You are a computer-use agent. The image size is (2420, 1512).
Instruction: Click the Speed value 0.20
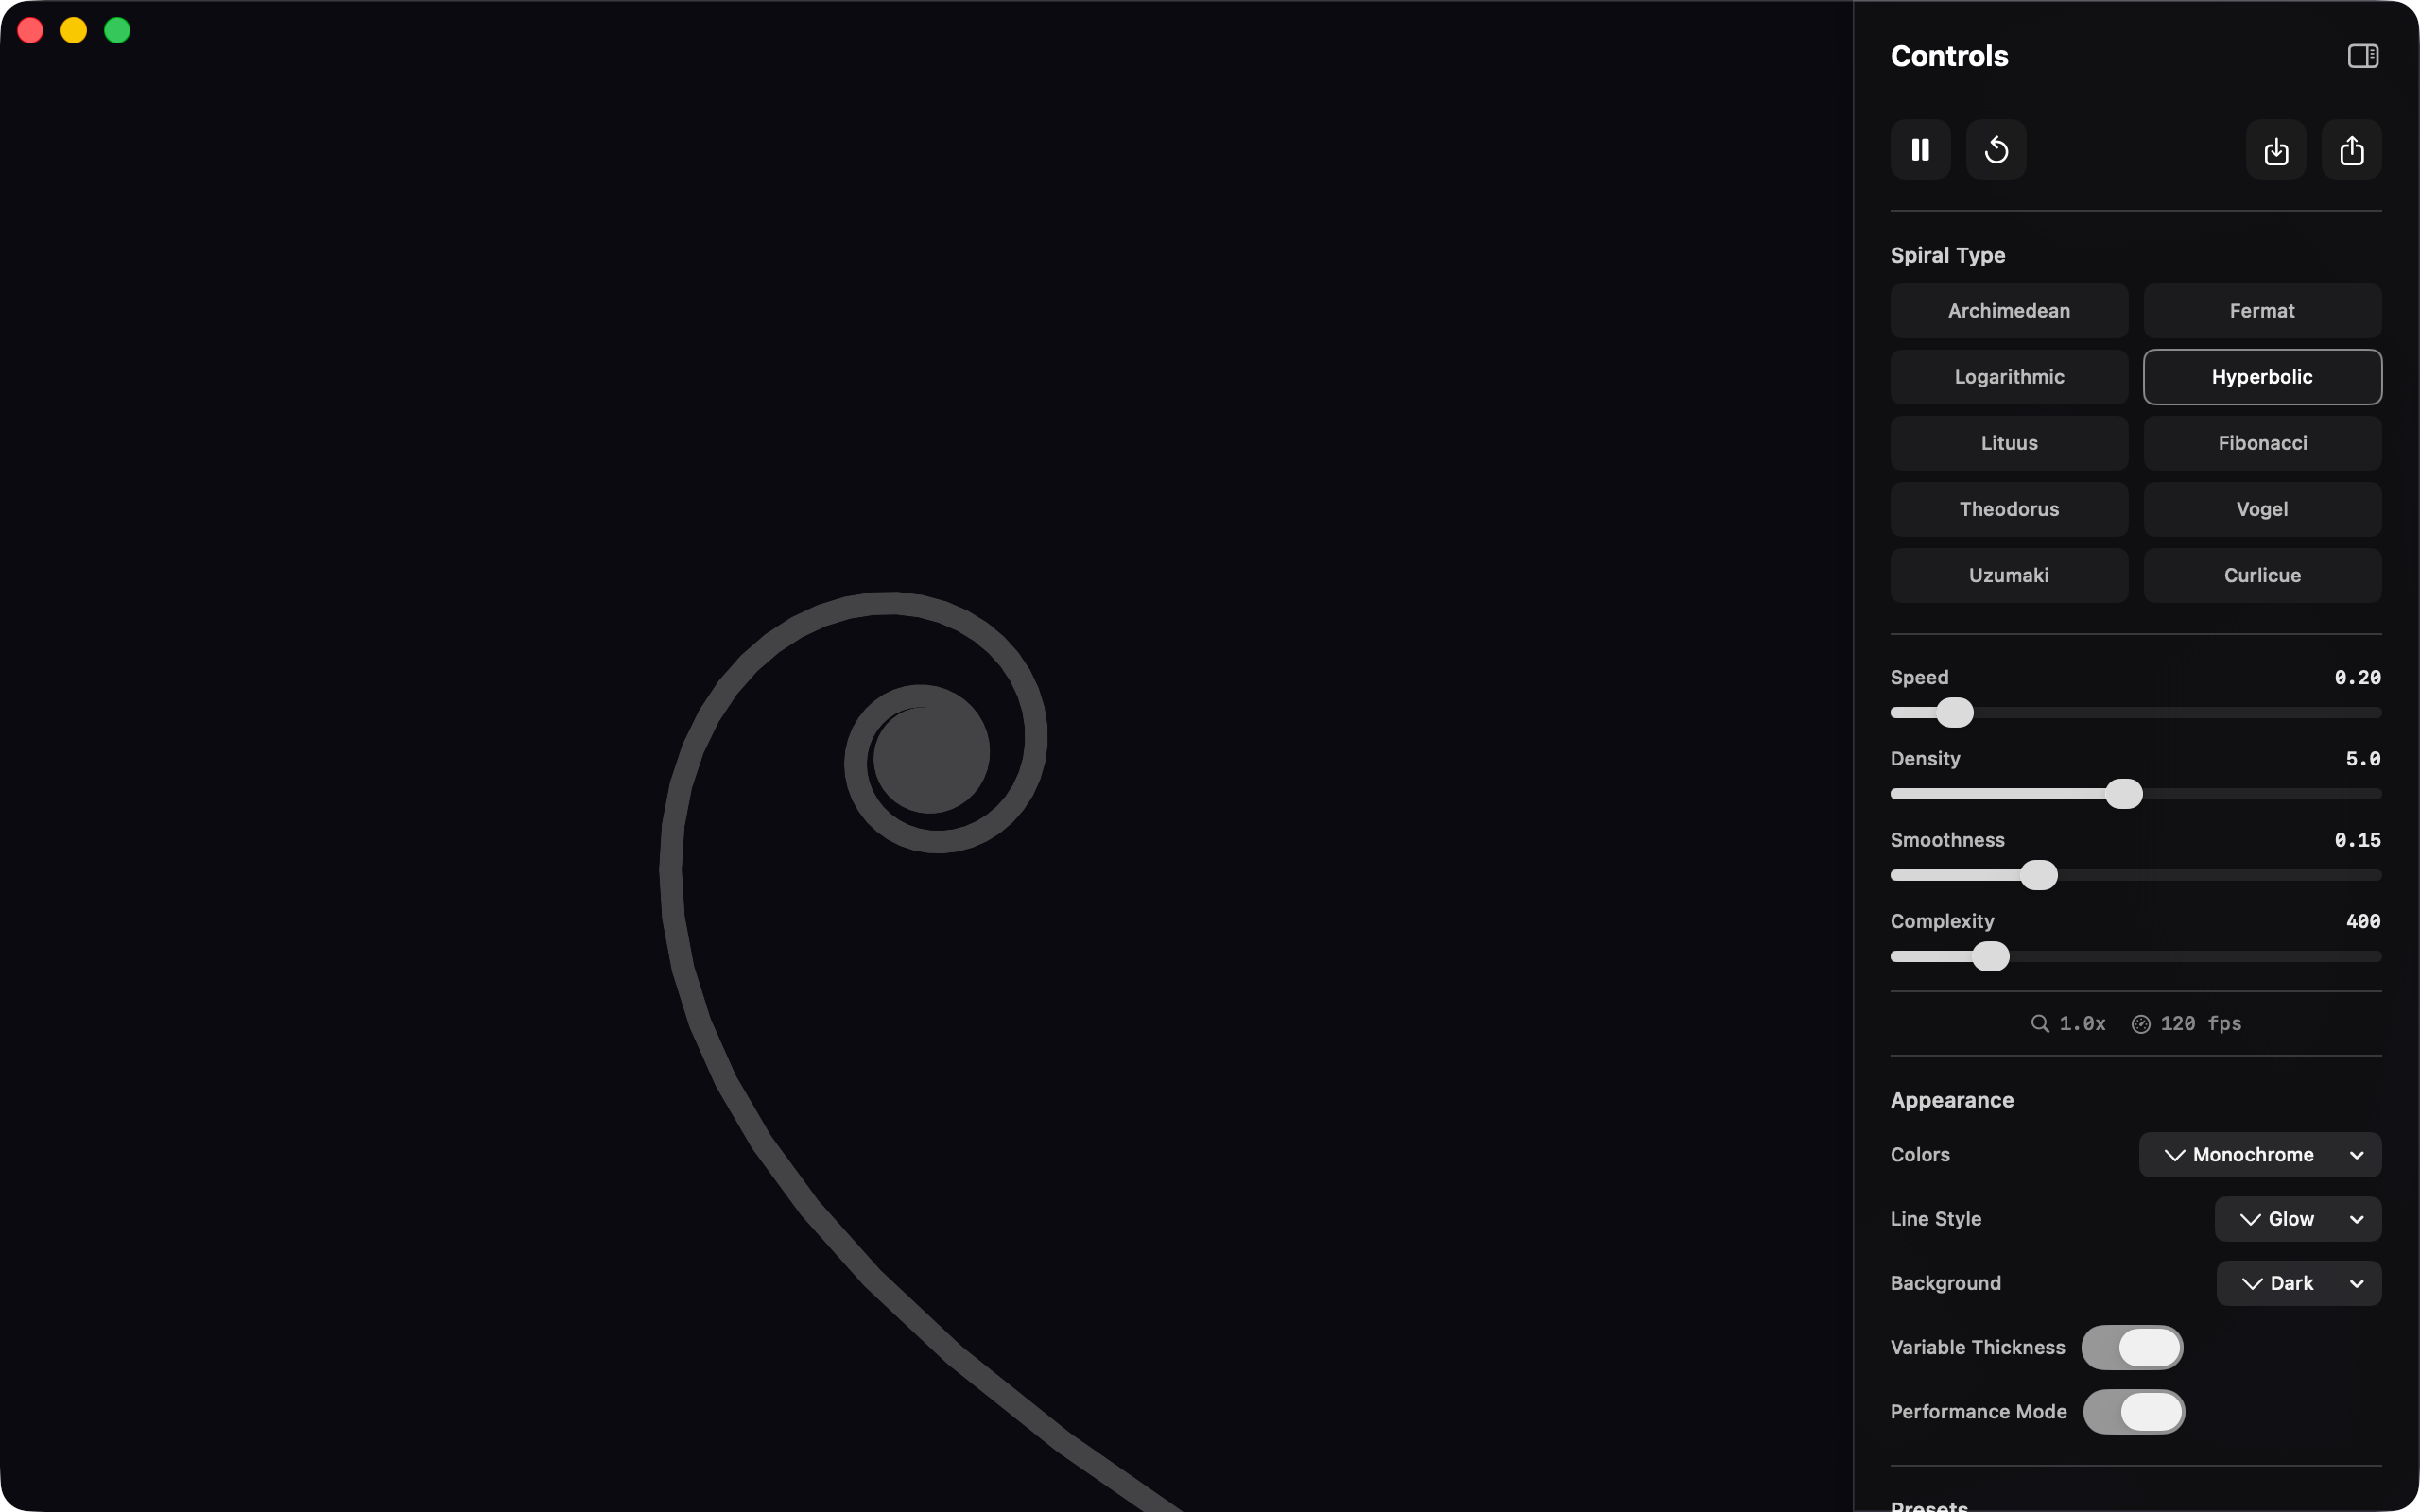2357,678
